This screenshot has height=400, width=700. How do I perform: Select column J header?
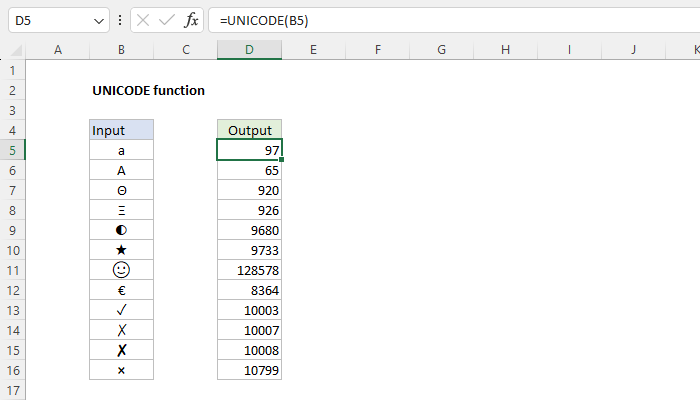[633, 50]
